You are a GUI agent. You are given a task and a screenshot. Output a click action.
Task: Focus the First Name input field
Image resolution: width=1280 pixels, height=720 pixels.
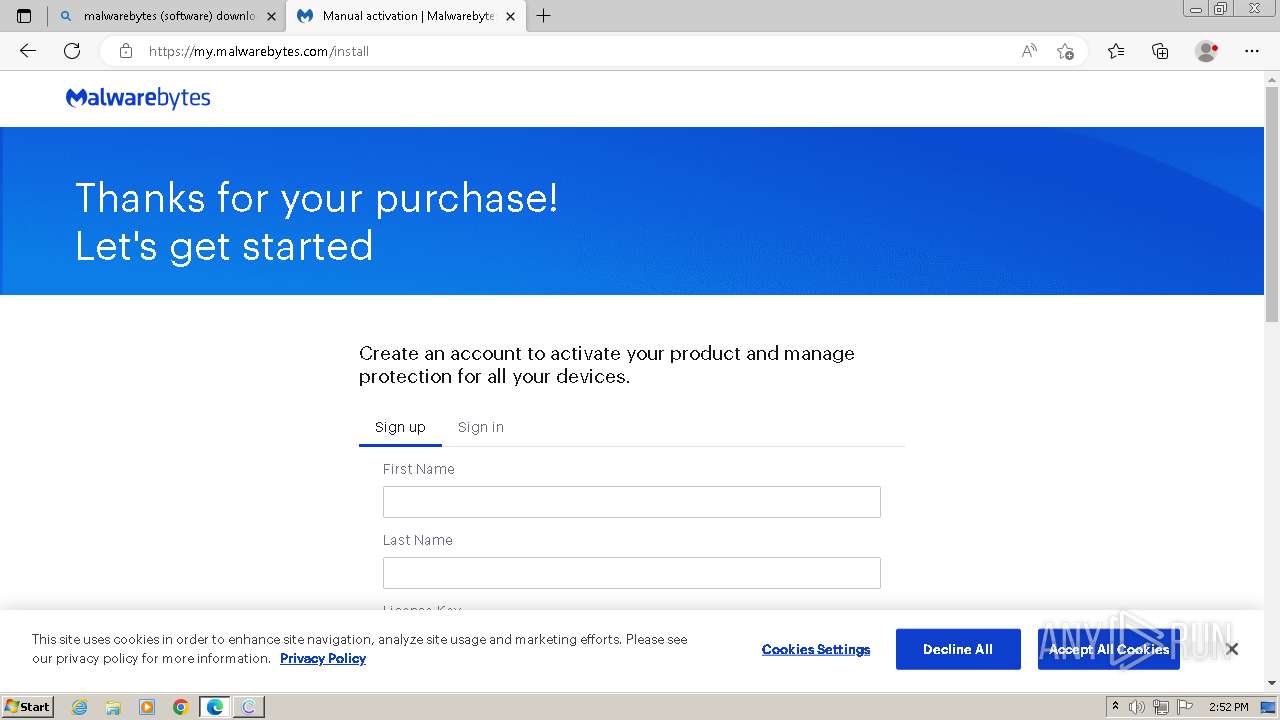[x=632, y=502]
